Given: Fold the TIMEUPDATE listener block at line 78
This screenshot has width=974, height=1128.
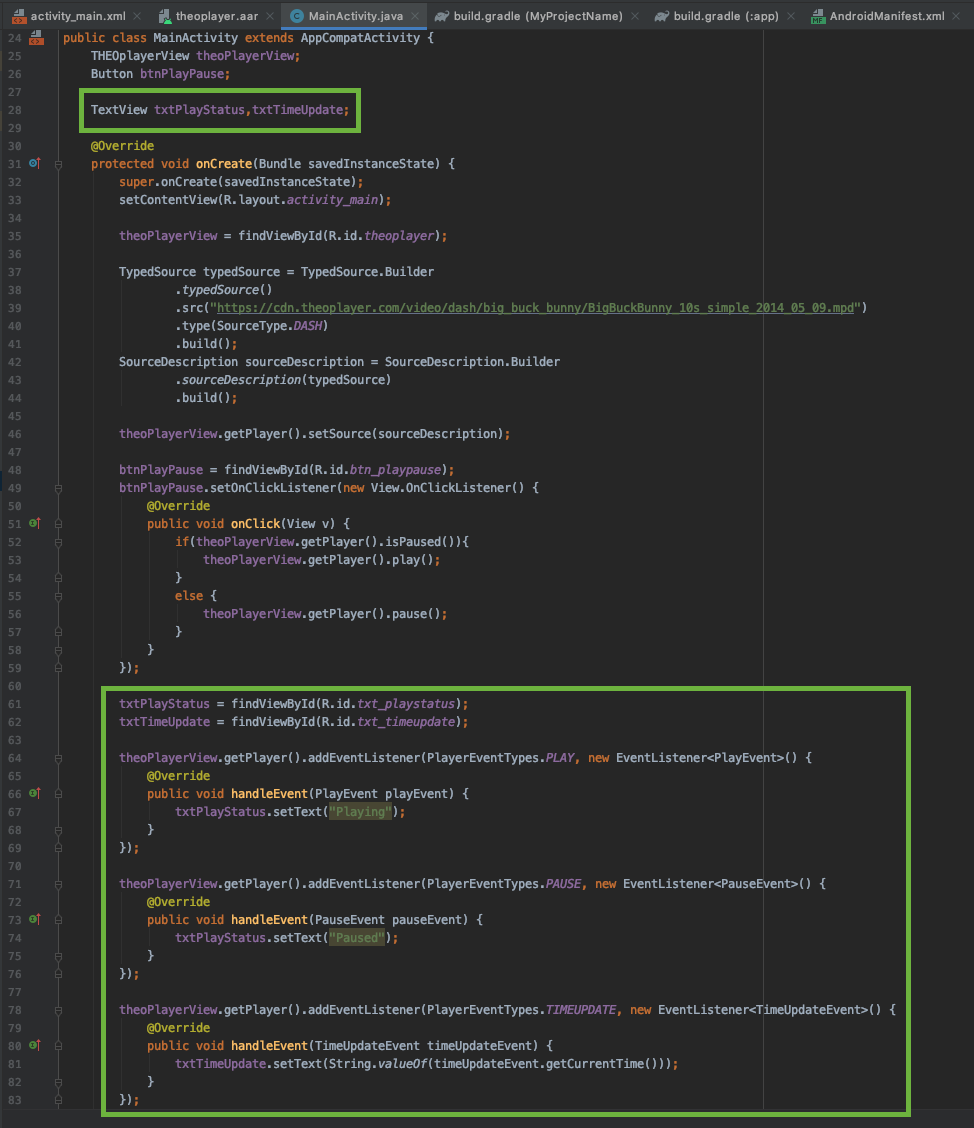Looking at the screenshot, I should point(59,1010).
